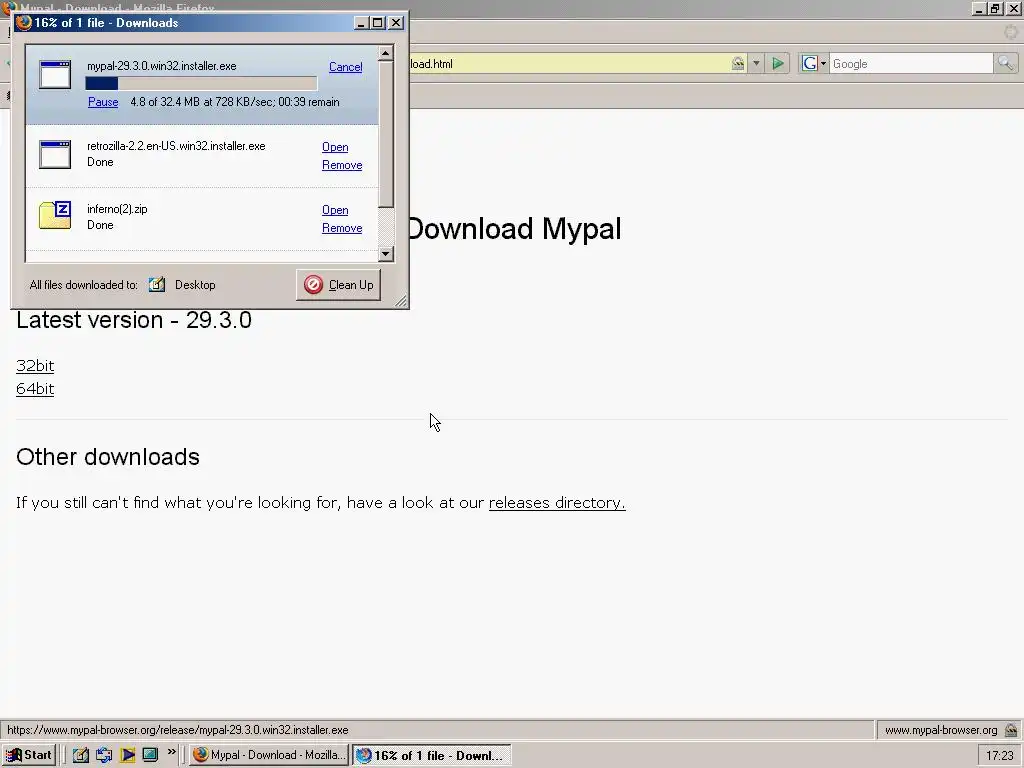The width and height of the screenshot is (1024, 768).
Task: Maximize the Downloads window
Action: pyautogui.click(x=378, y=23)
